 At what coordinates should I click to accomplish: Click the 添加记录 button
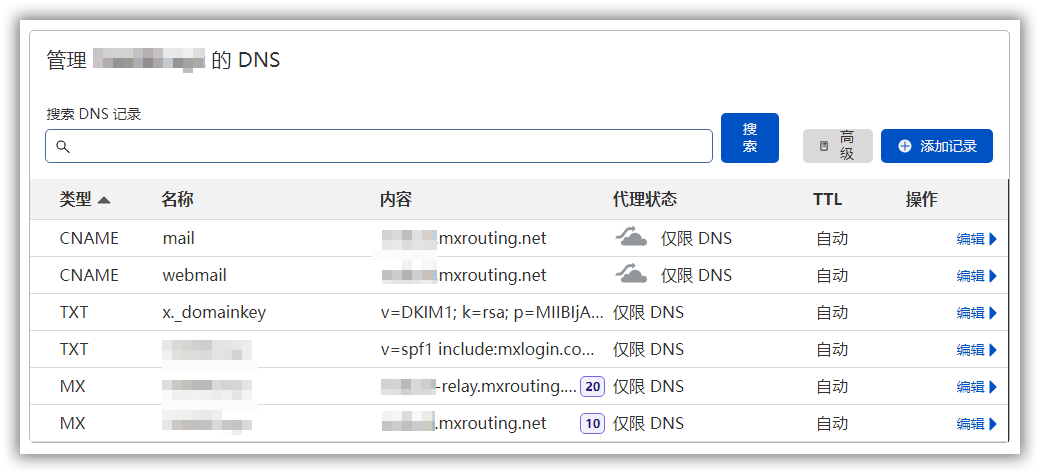click(936, 146)
